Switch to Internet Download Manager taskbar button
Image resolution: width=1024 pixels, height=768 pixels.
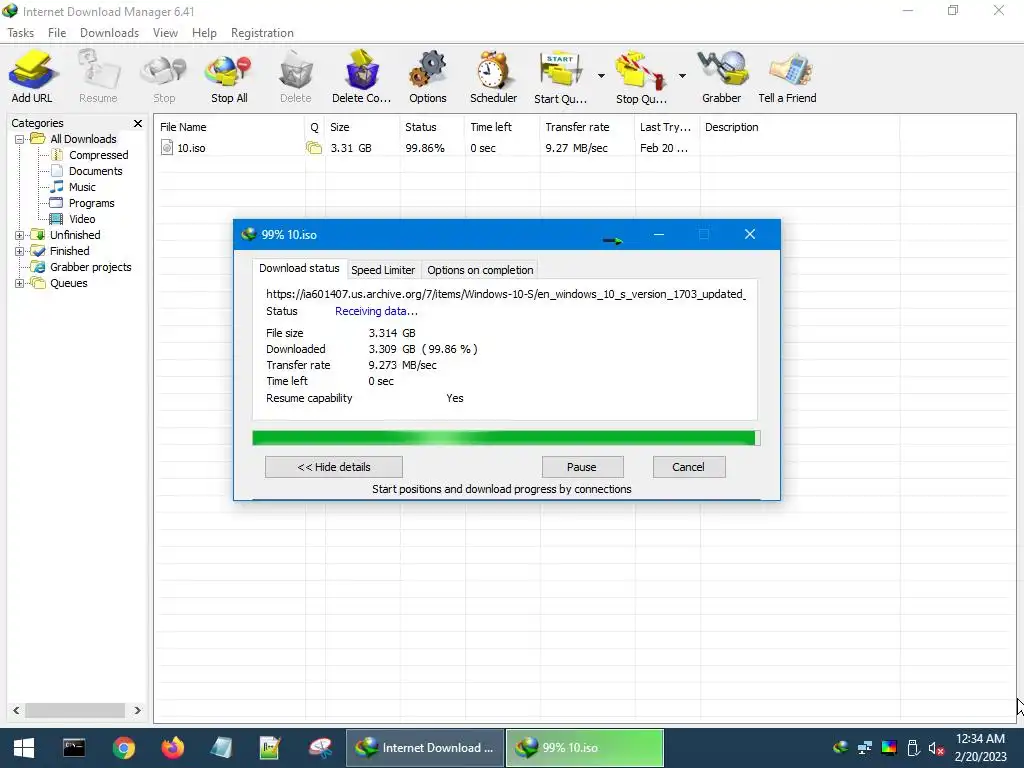tap(424, 748)
